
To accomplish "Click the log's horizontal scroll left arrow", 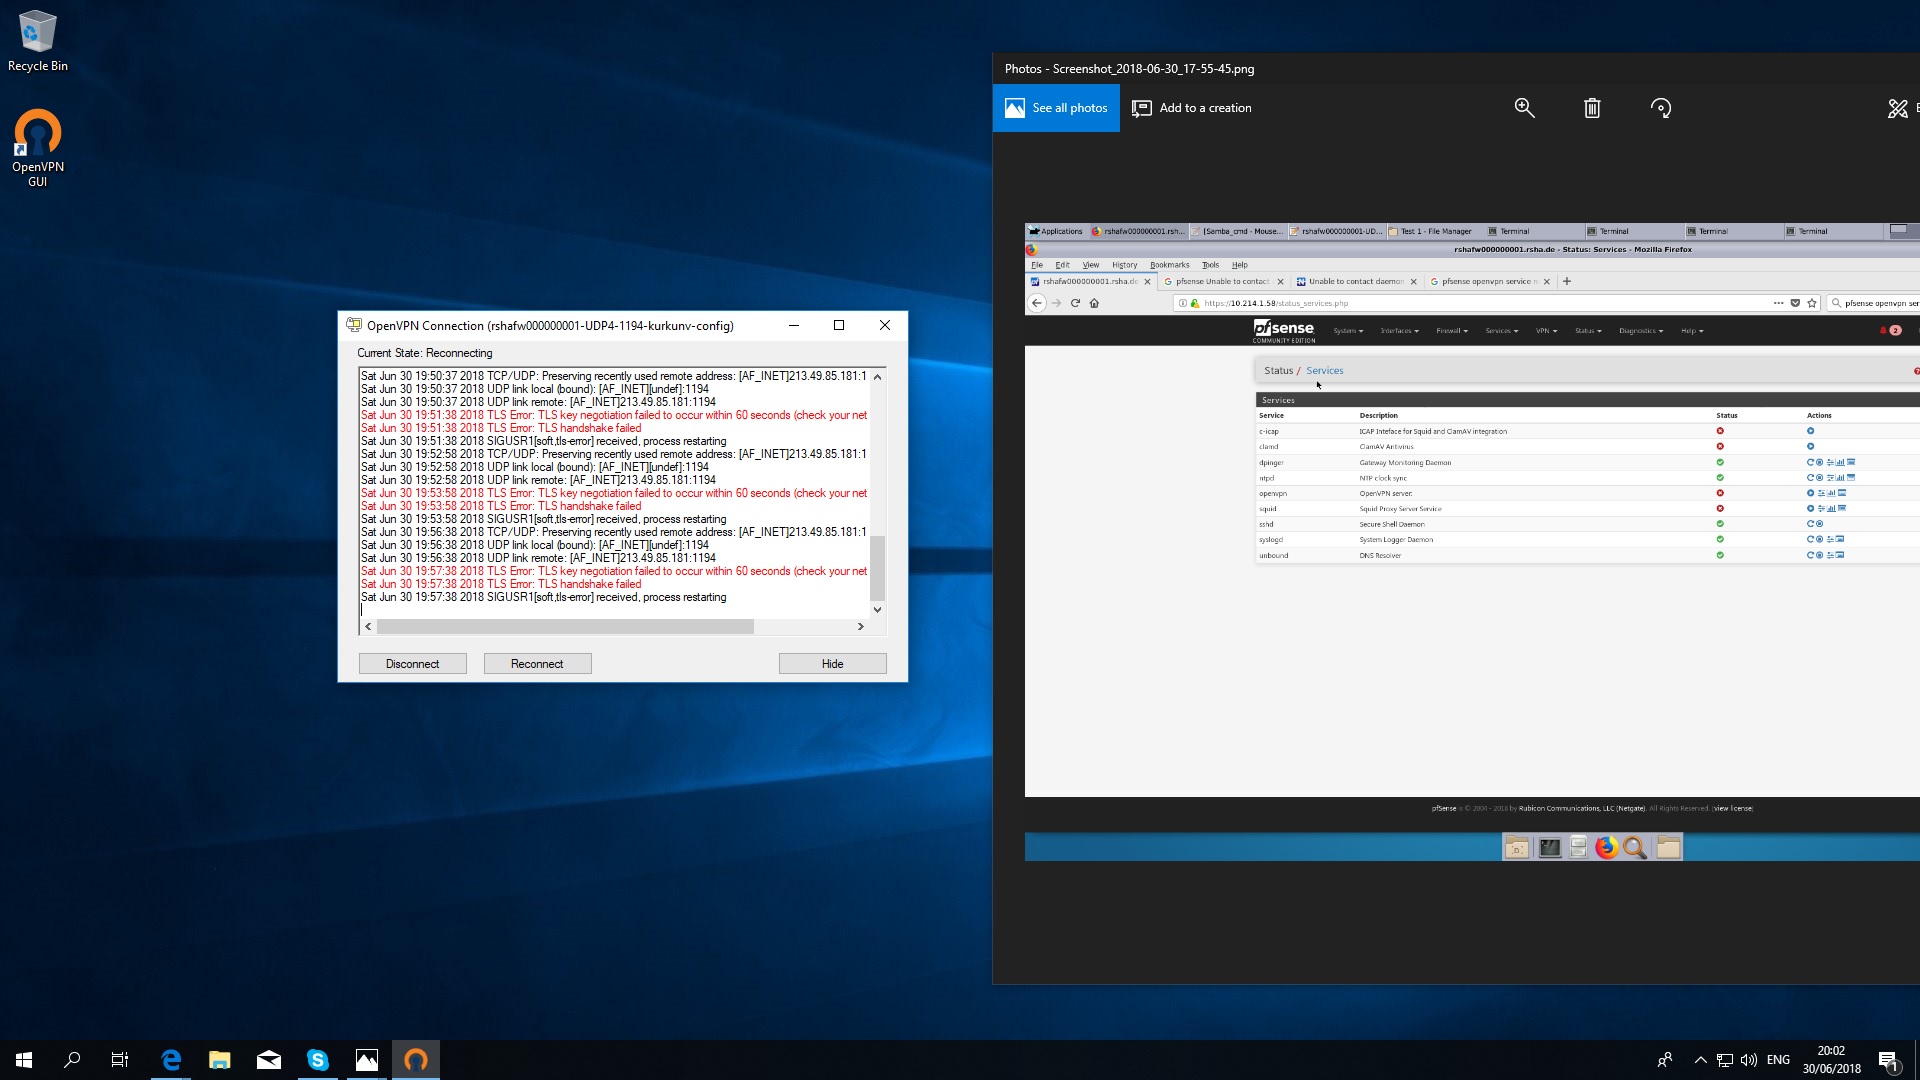I will coord(368,626).
